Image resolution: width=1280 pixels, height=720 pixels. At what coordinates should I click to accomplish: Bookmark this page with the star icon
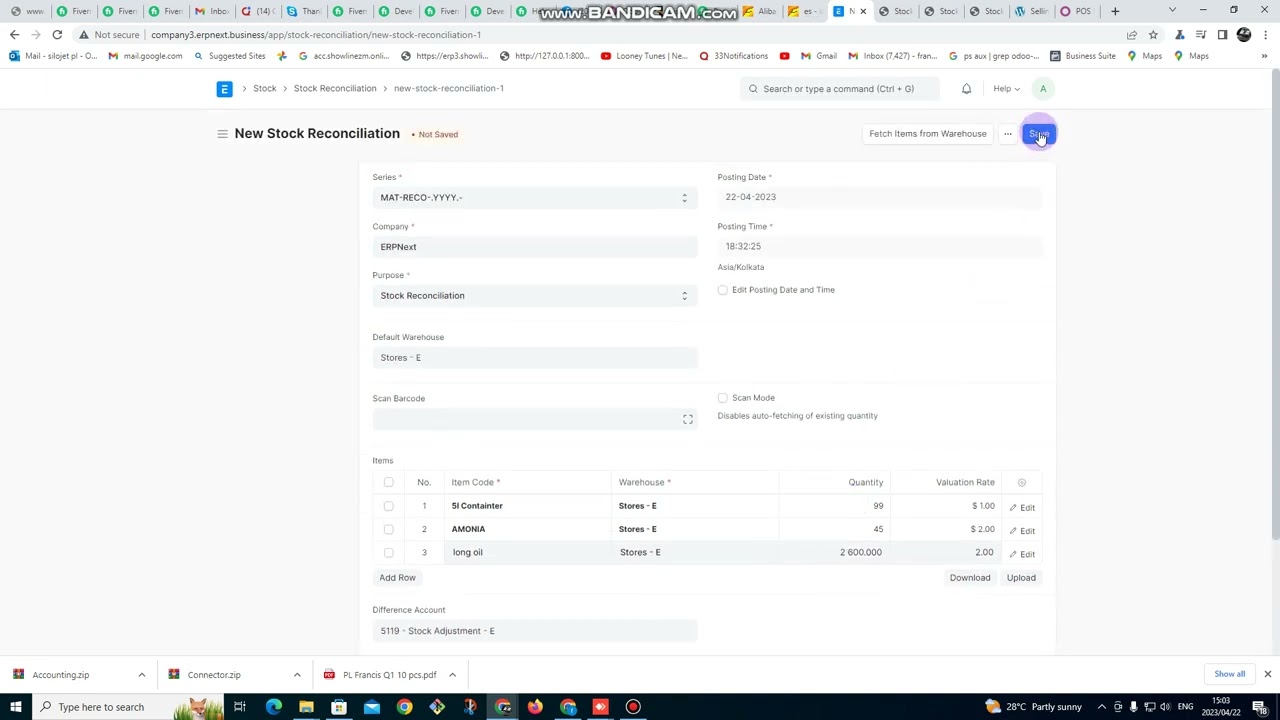(1153, 35)
